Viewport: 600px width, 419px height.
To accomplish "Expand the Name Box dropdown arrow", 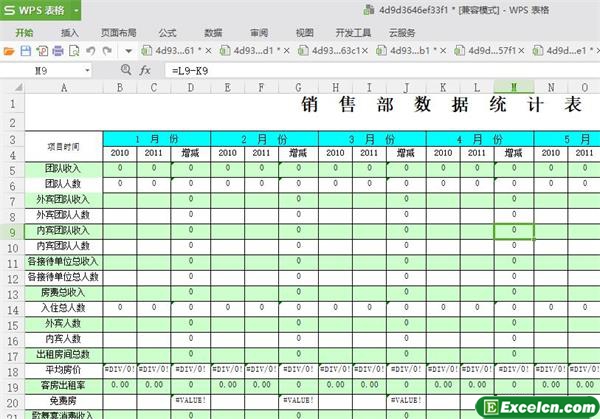I will coord(87,71).
